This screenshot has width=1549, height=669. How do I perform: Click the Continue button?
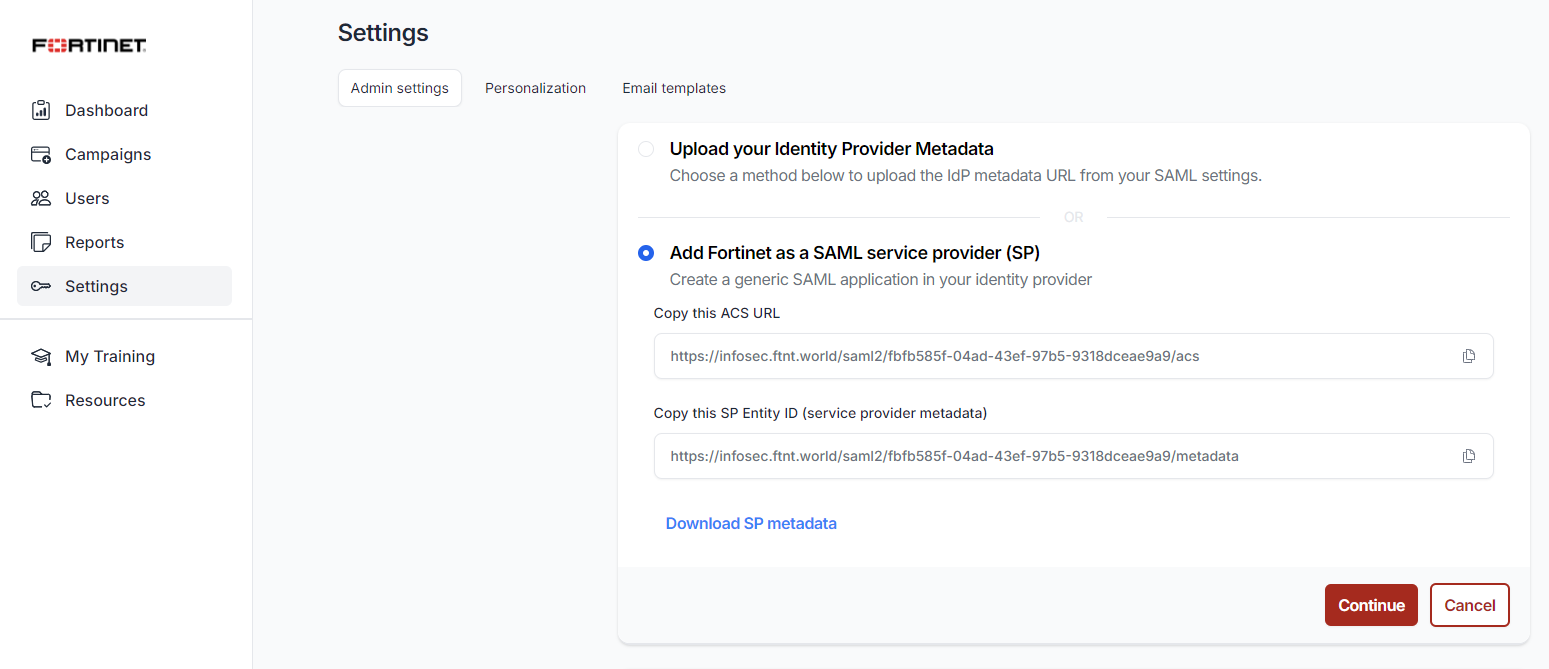pos(1371,605)
